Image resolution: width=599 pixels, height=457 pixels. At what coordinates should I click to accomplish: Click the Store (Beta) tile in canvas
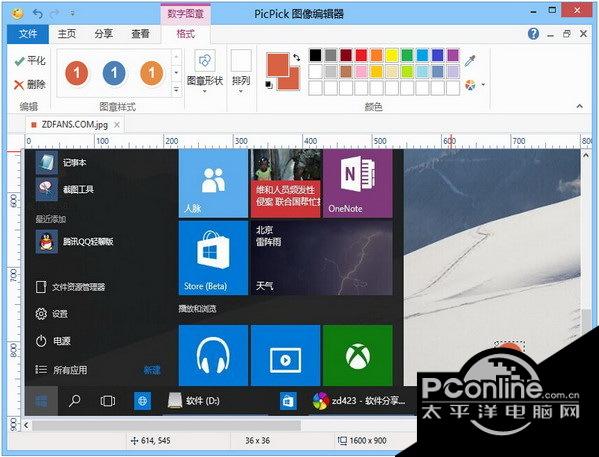[x=213, y=258]
